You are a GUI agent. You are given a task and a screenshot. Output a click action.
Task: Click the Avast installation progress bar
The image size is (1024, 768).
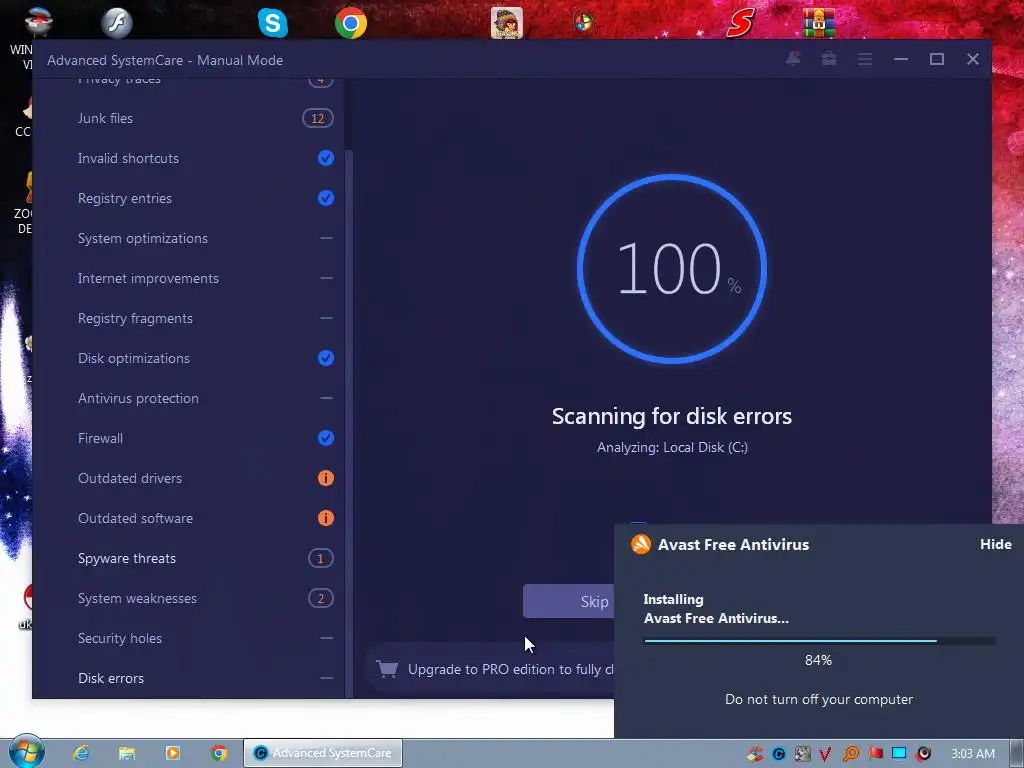pos(820,641)
